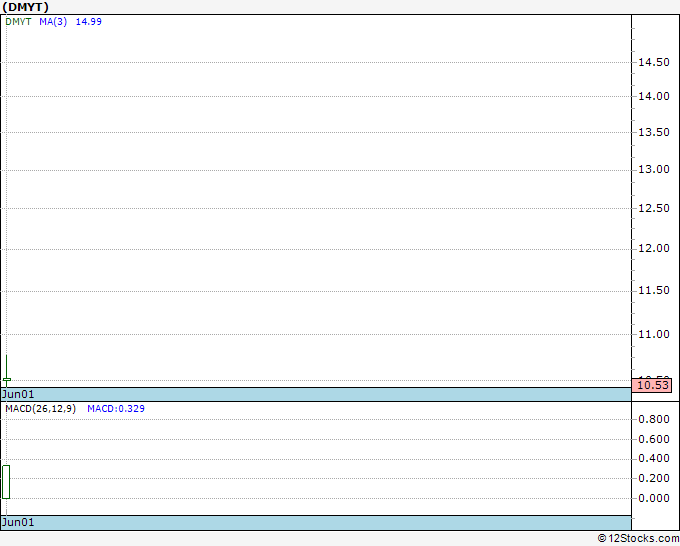Click the 14.00 price axis label

tap(654, 96)
